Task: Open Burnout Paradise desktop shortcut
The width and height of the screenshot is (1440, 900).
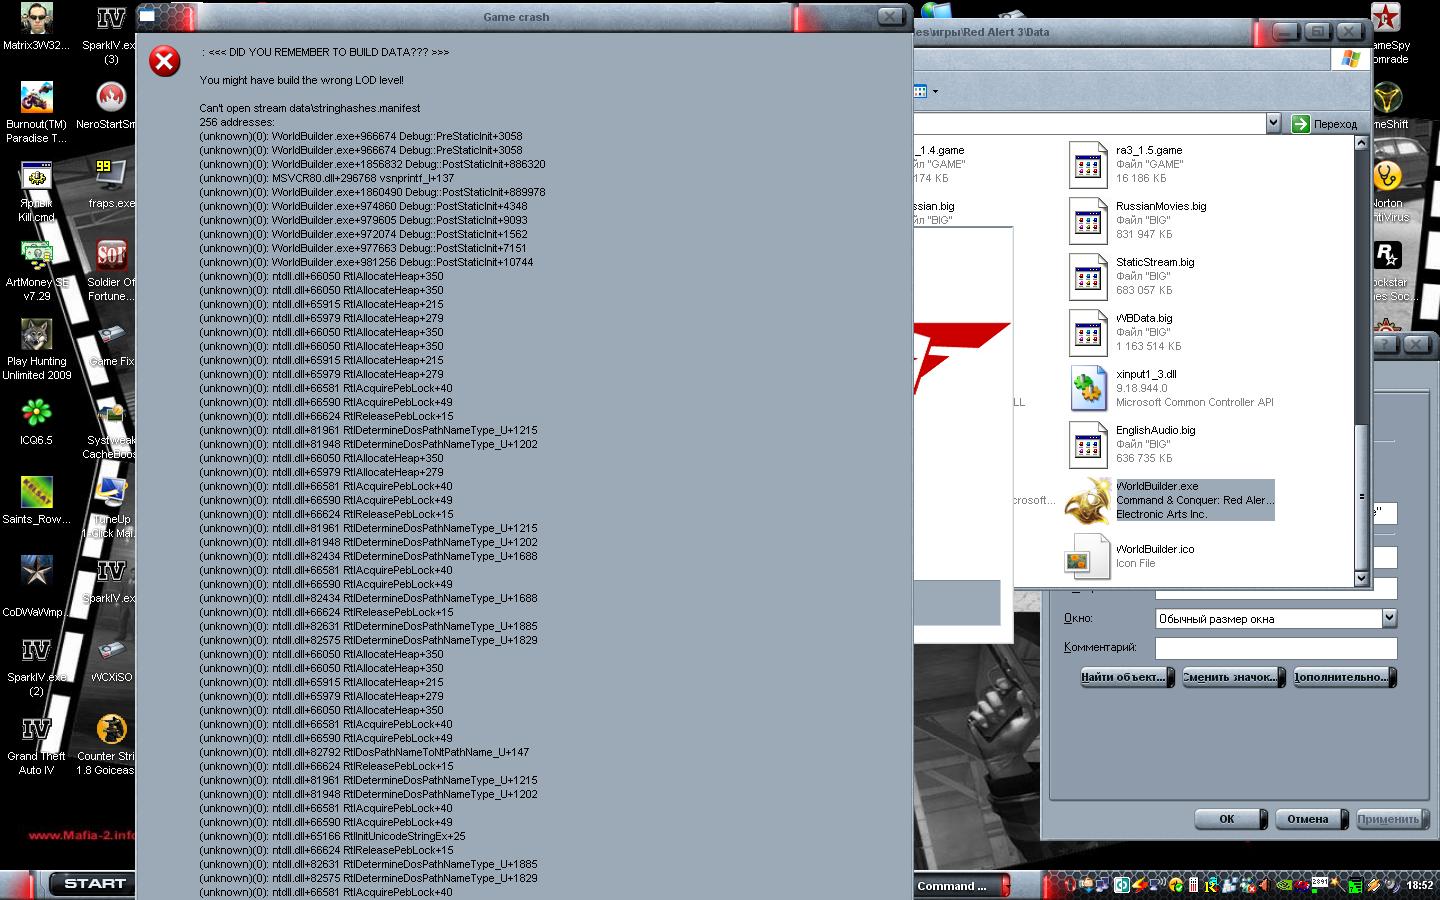Action: 36,112
